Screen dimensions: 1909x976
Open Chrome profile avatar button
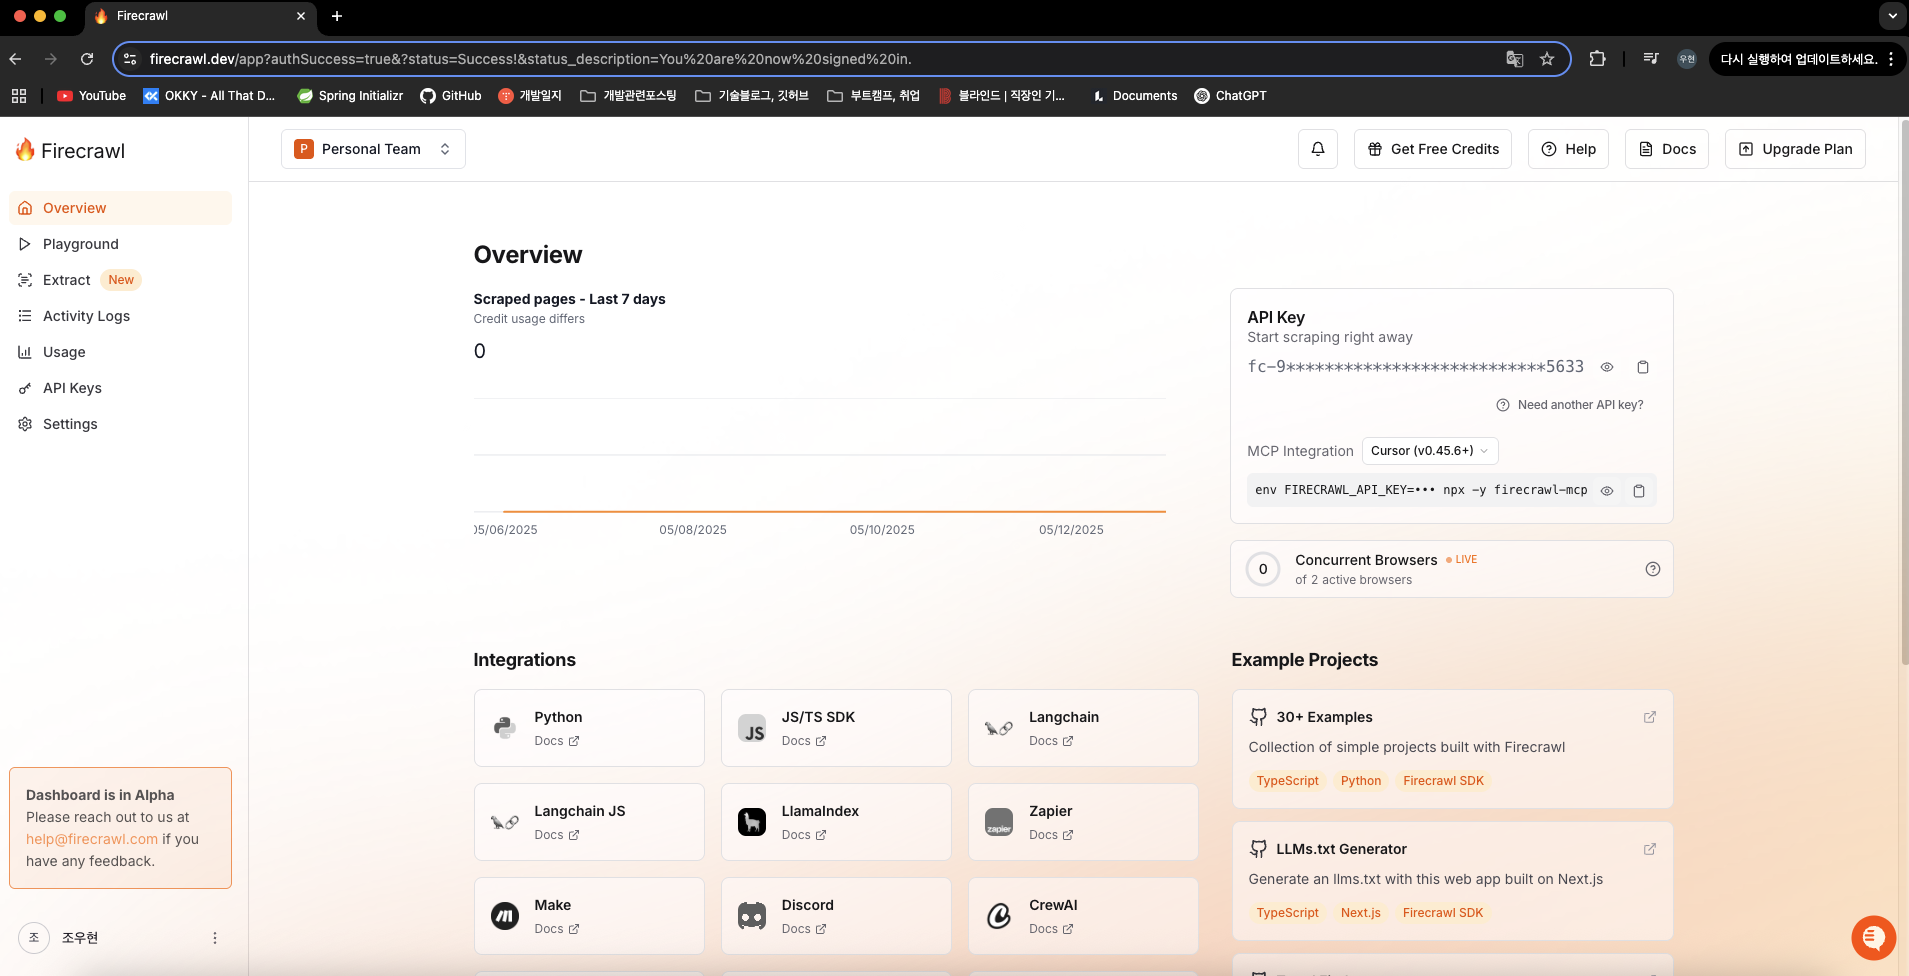[1687, 59]
